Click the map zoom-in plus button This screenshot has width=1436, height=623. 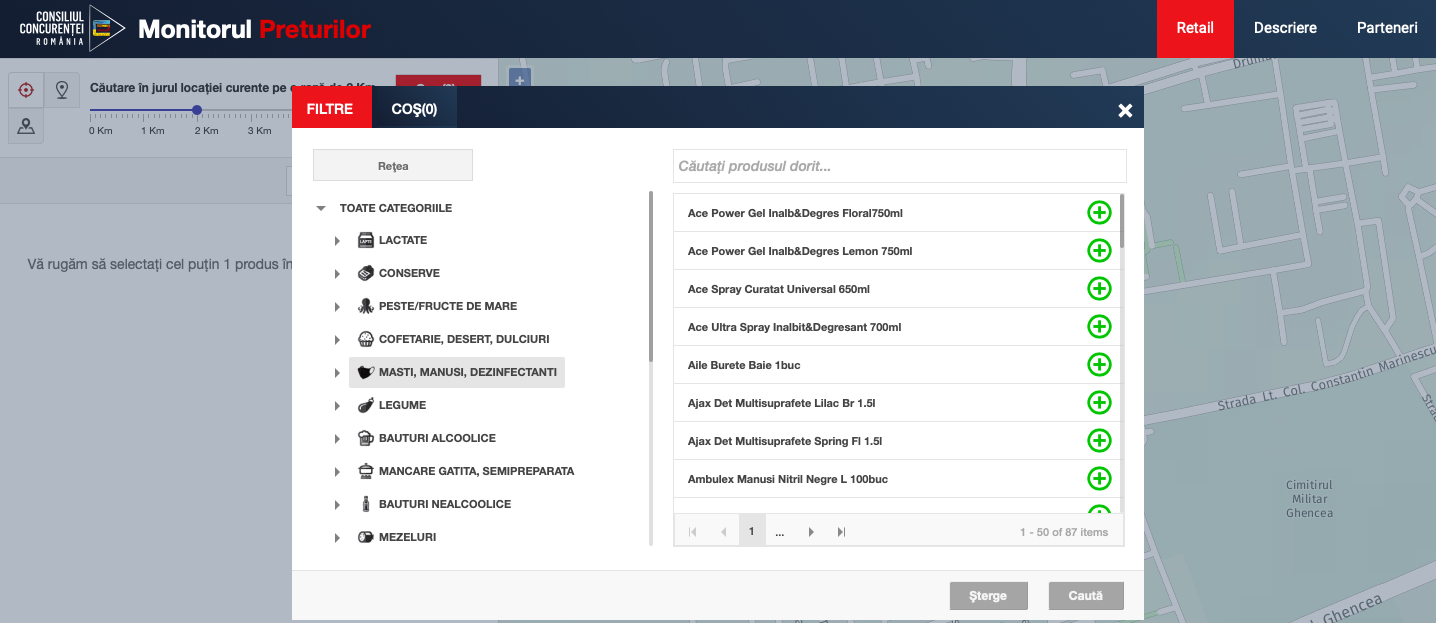point(519,79)
